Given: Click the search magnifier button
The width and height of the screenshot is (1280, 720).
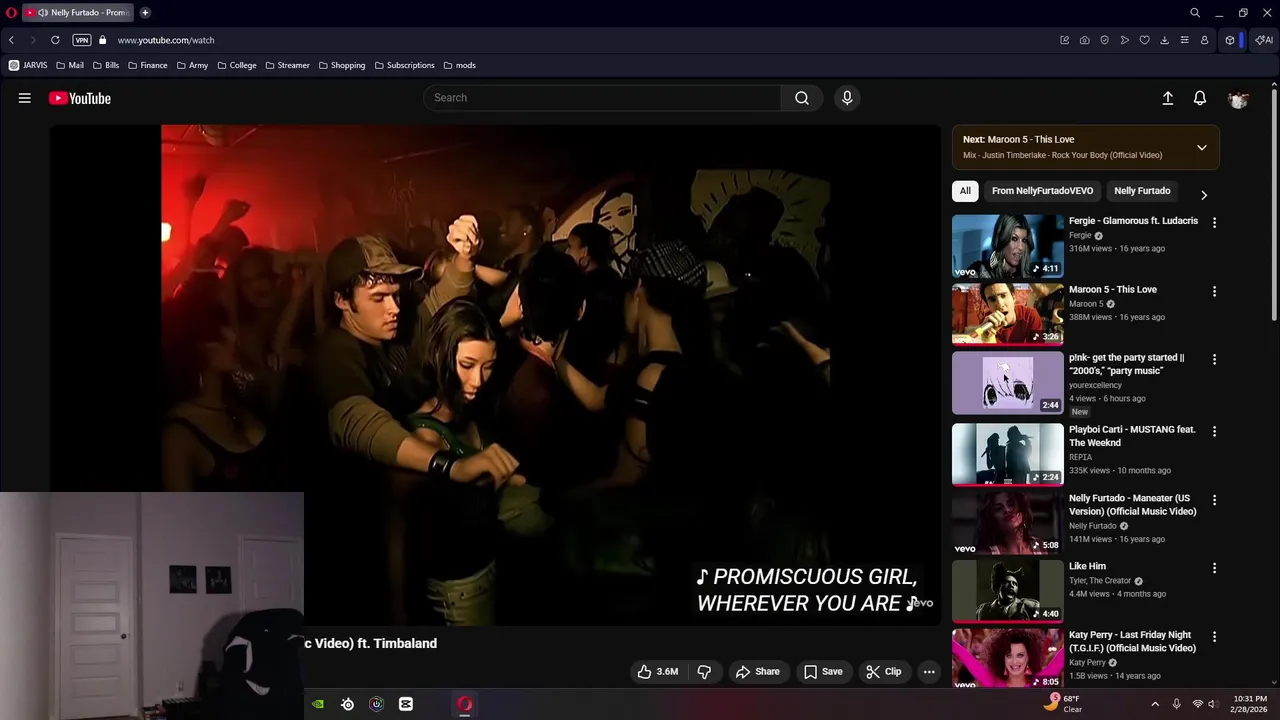Looking at the screenshot, I should point(802,98).
